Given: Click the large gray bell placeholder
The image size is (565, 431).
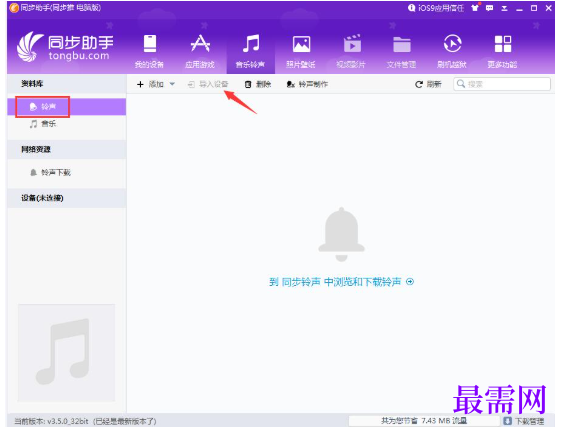Looking at the screenshot, I should (x=342, y=234).
